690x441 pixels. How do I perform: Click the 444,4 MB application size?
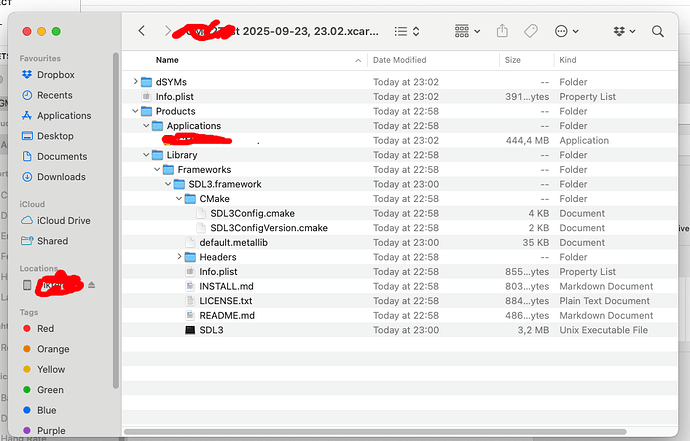pyautogui.click(x=527, y=140)
